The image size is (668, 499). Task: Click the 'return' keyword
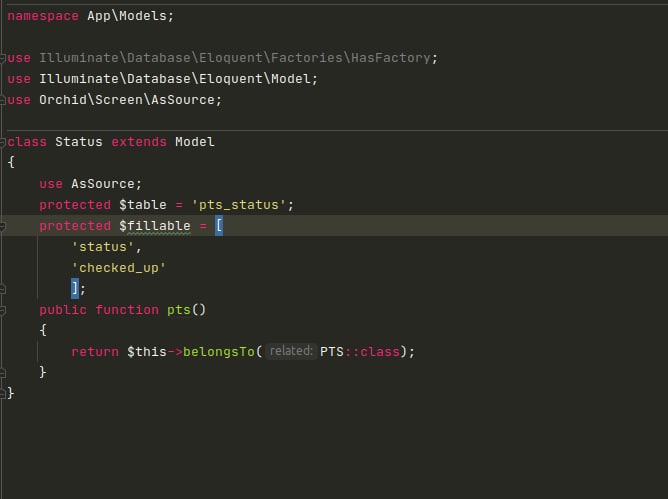click(x=95, y=352)
